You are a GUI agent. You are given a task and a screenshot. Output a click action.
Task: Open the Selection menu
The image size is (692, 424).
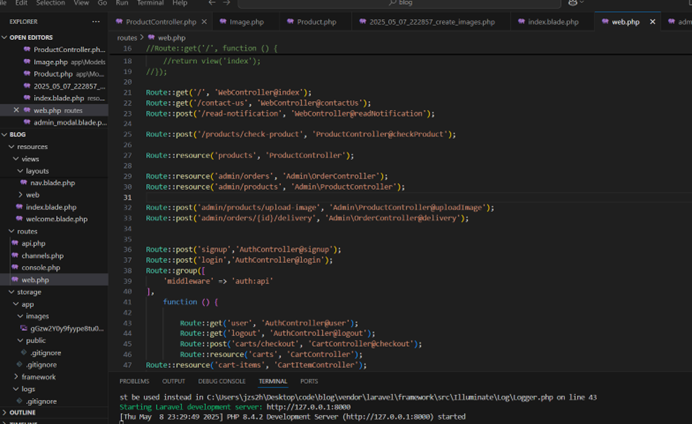click(x=50, y=3)
